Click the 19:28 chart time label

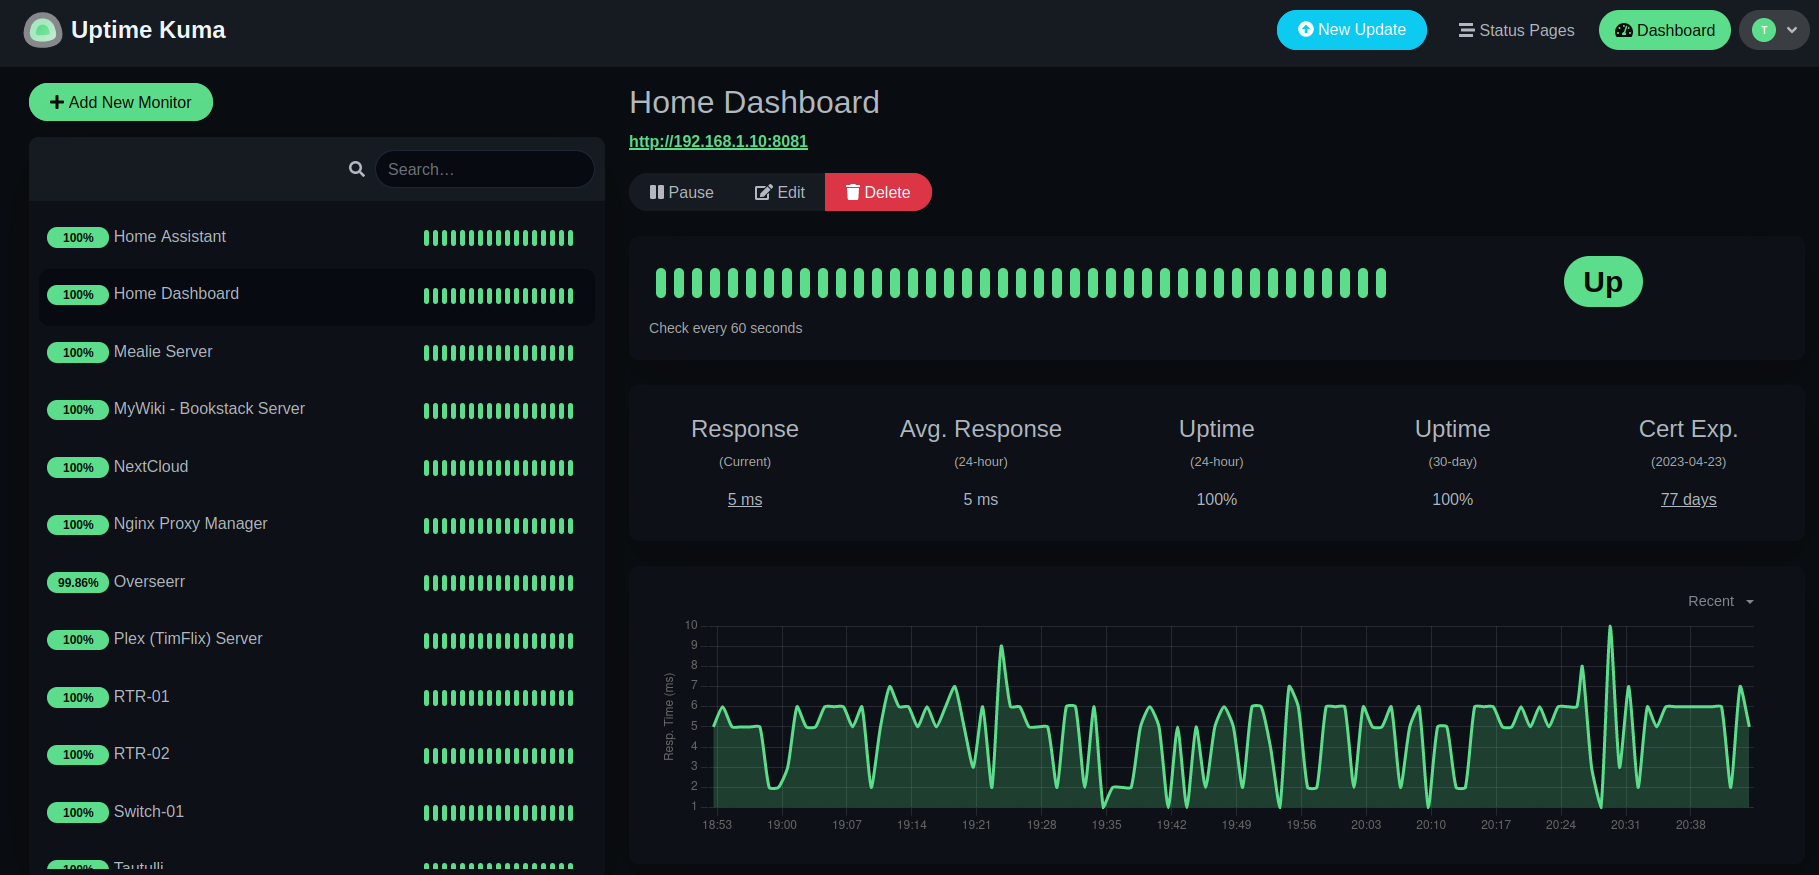[1041, 825]
